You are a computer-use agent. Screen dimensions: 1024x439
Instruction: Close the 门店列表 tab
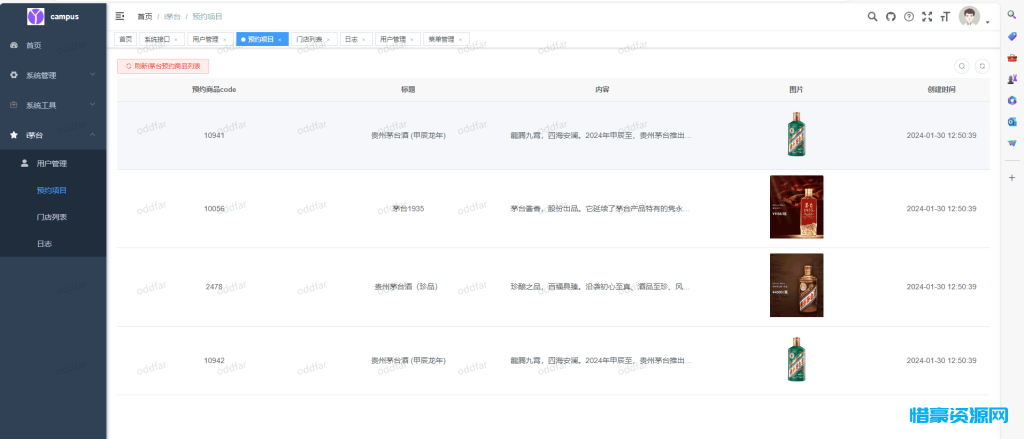[x=328, y=40]
